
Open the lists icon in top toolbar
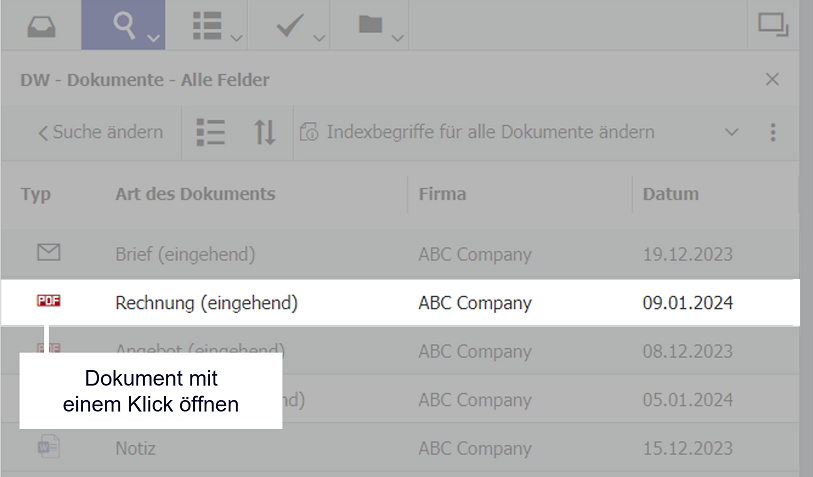(x=206, y=26)
